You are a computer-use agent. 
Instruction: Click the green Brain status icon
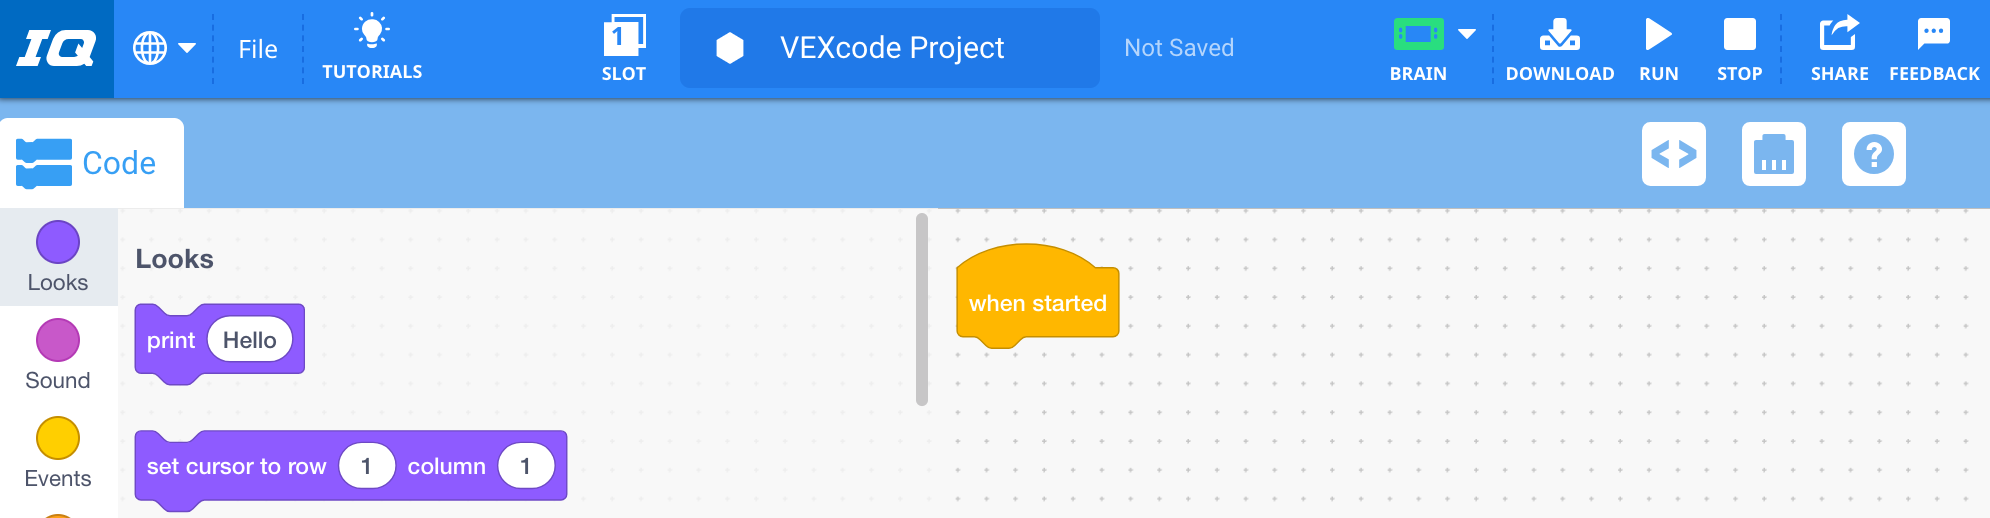(x=1418, y=35)
